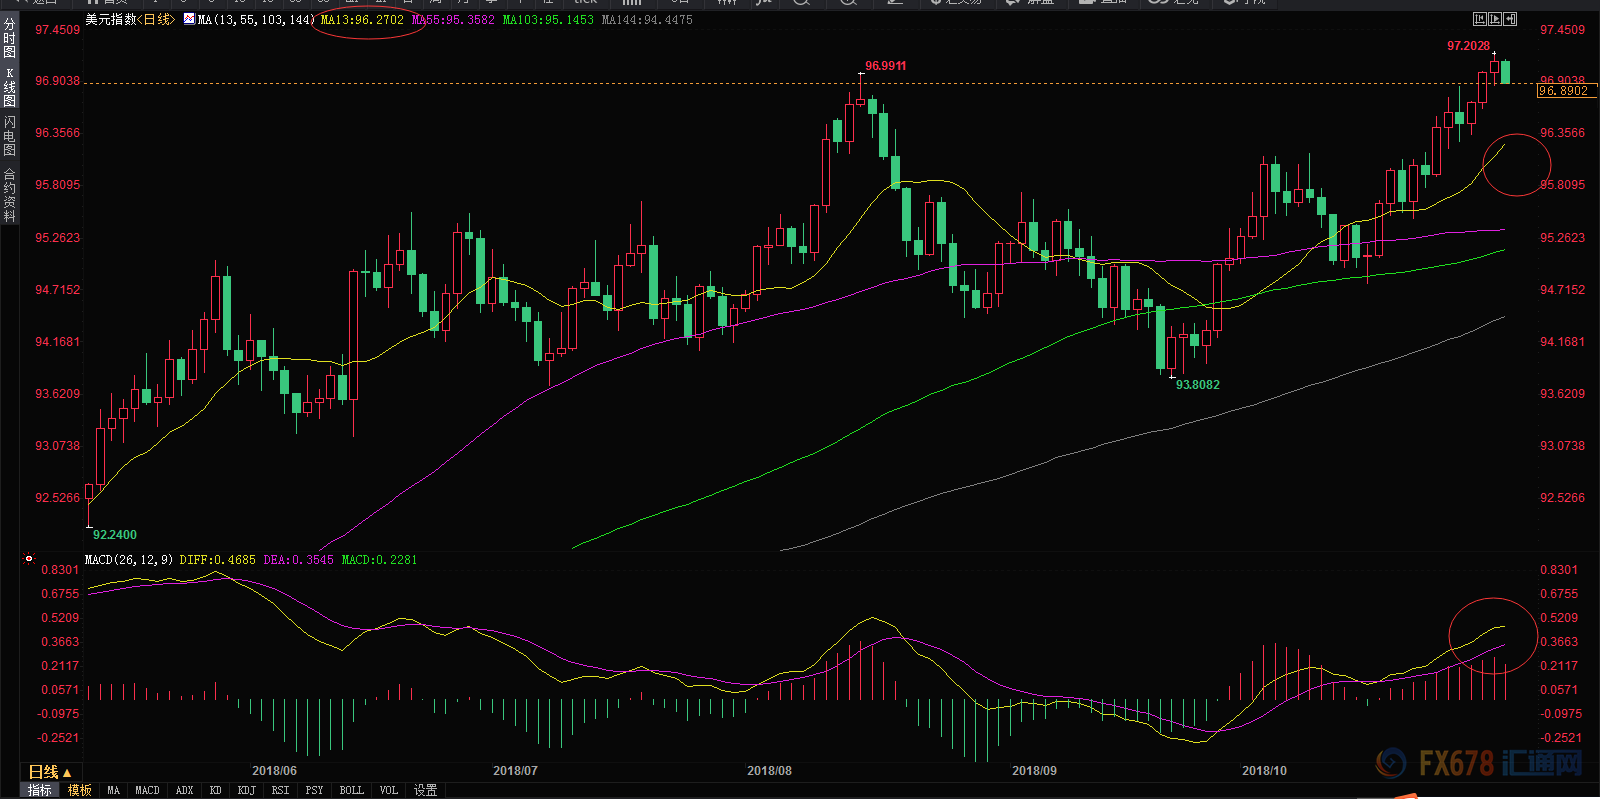Click the 95.2623 right axis price
This screenshot has height=799, width=1600.
1562,238
